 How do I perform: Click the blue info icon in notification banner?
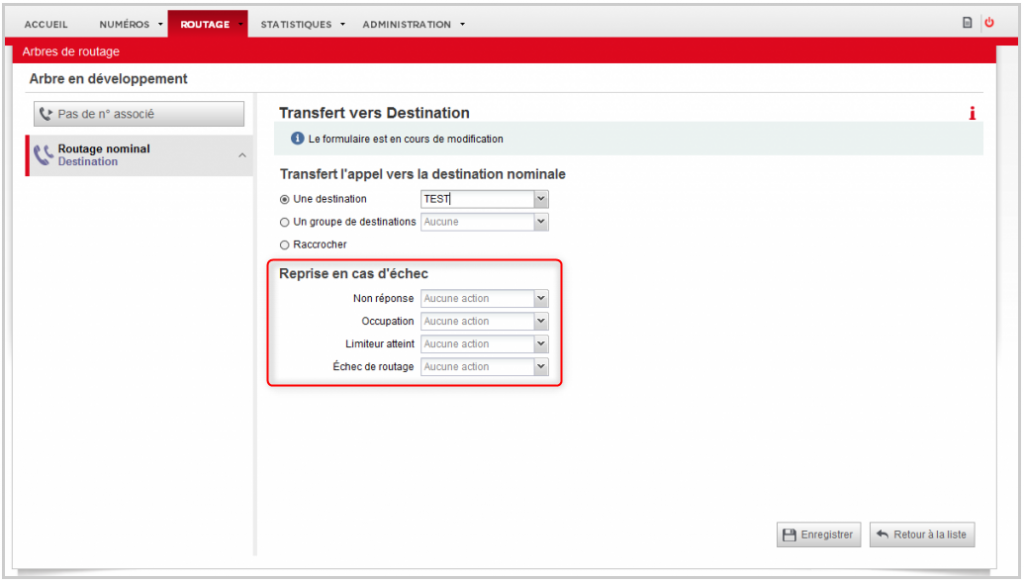[x=297, y=139]
